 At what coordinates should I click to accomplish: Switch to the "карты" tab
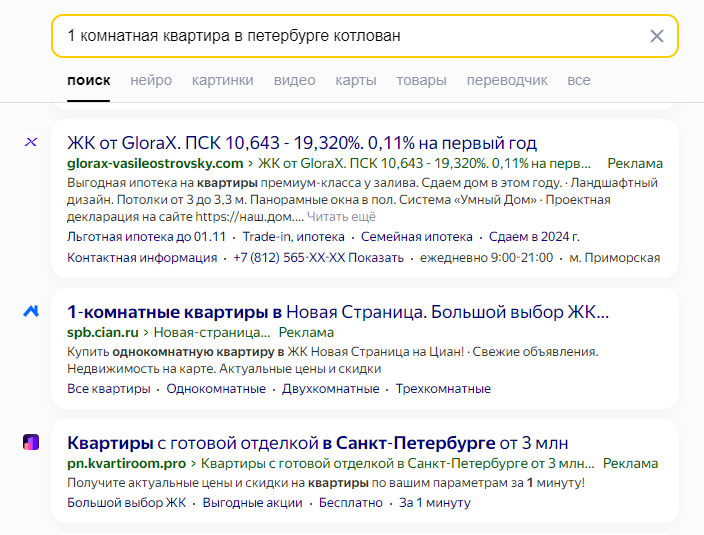[x=356, y=80]
